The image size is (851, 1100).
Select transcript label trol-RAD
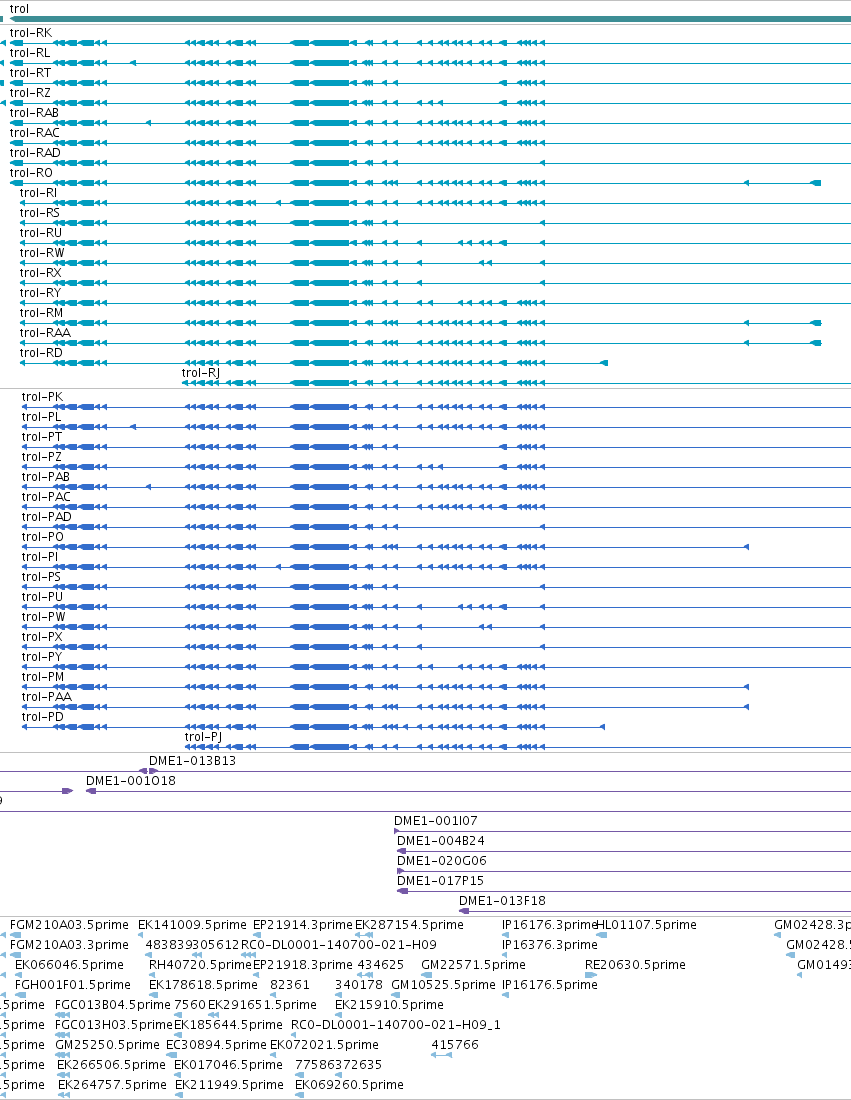35,153
